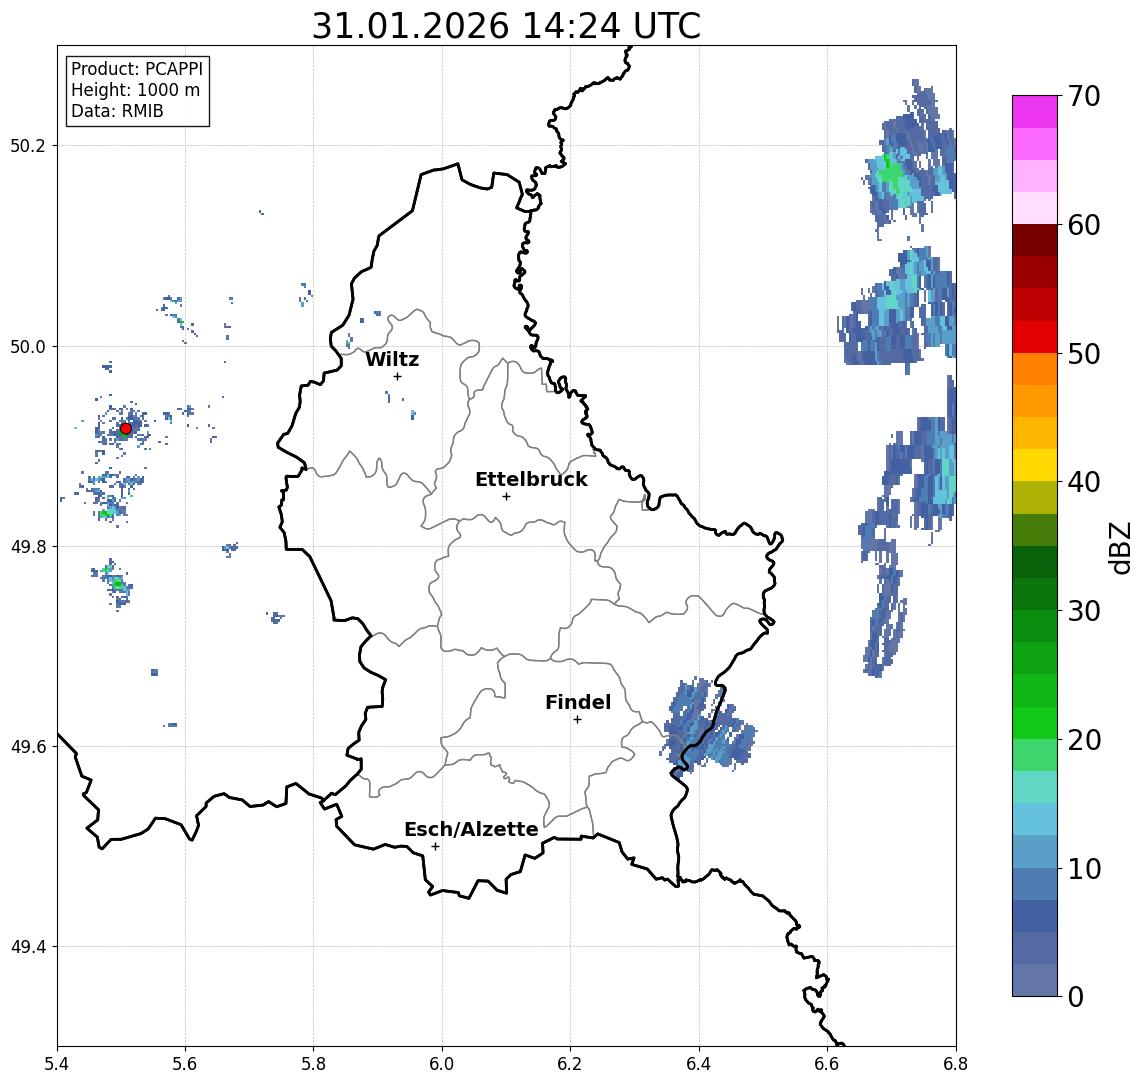
Task: Click the 10 tick on the colorbar
Action: point(1084,868)
